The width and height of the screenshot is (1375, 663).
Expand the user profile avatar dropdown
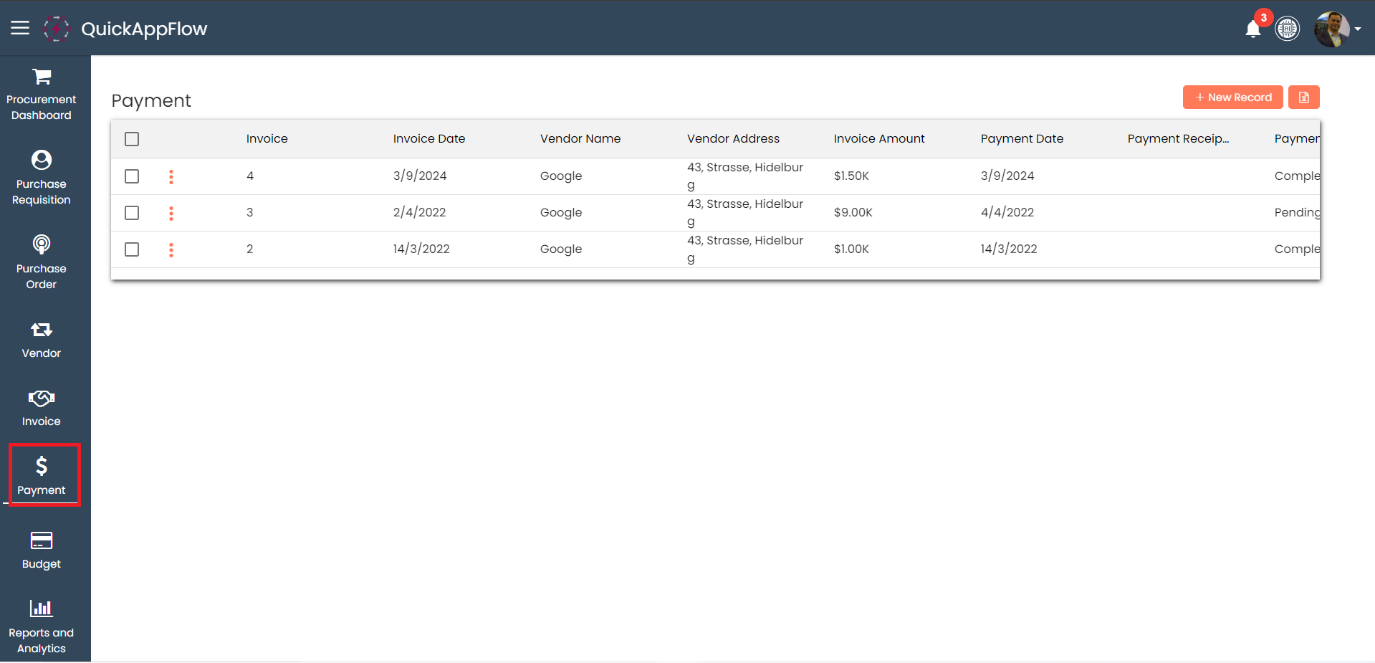click(x=1337, y=29)
